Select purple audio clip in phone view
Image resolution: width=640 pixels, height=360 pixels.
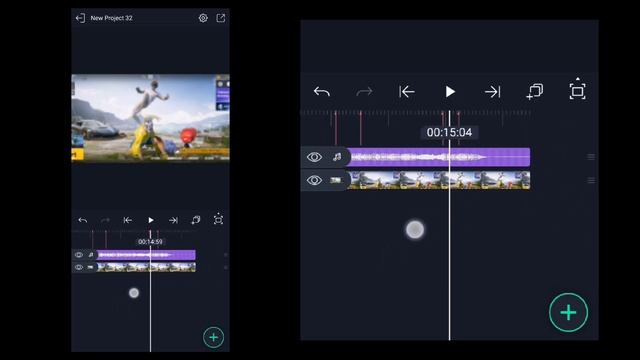click(146, 255)
